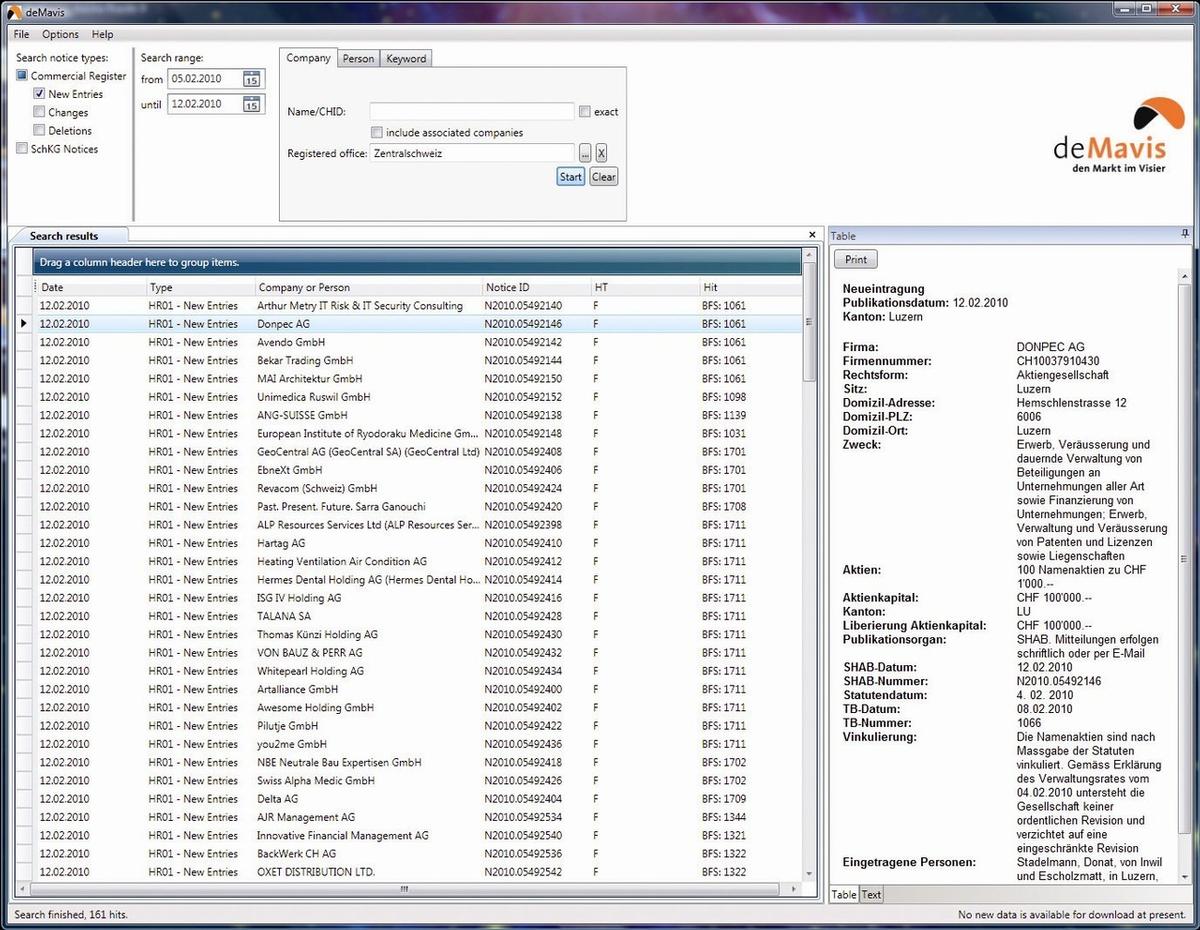Image resolution: width=1200 pixels, height=930 pixels.
Task: Clear registered office with the X button
Action: tap(601, 153)
